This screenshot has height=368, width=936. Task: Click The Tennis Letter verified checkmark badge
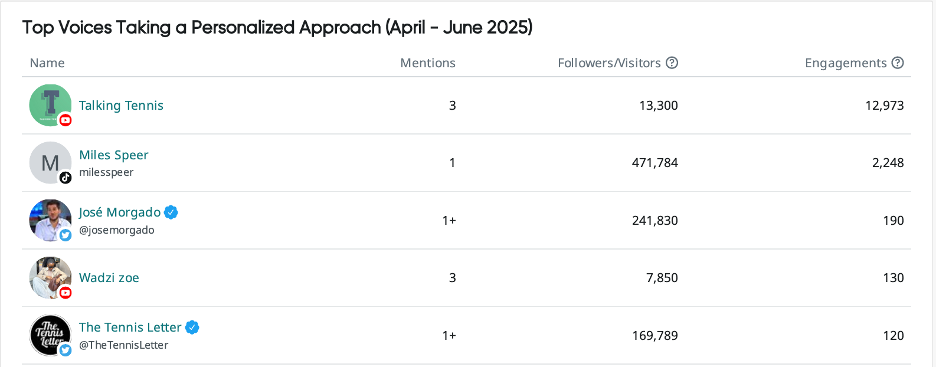(192, 327)
